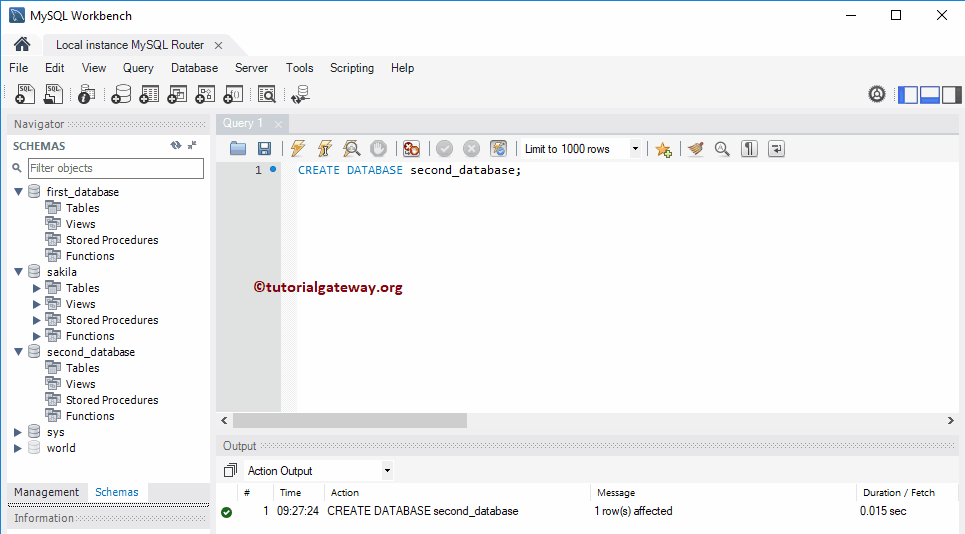Screen dimensions: 965x534
Task: Click the output history copy icon
Action: (x=230, y=471)
